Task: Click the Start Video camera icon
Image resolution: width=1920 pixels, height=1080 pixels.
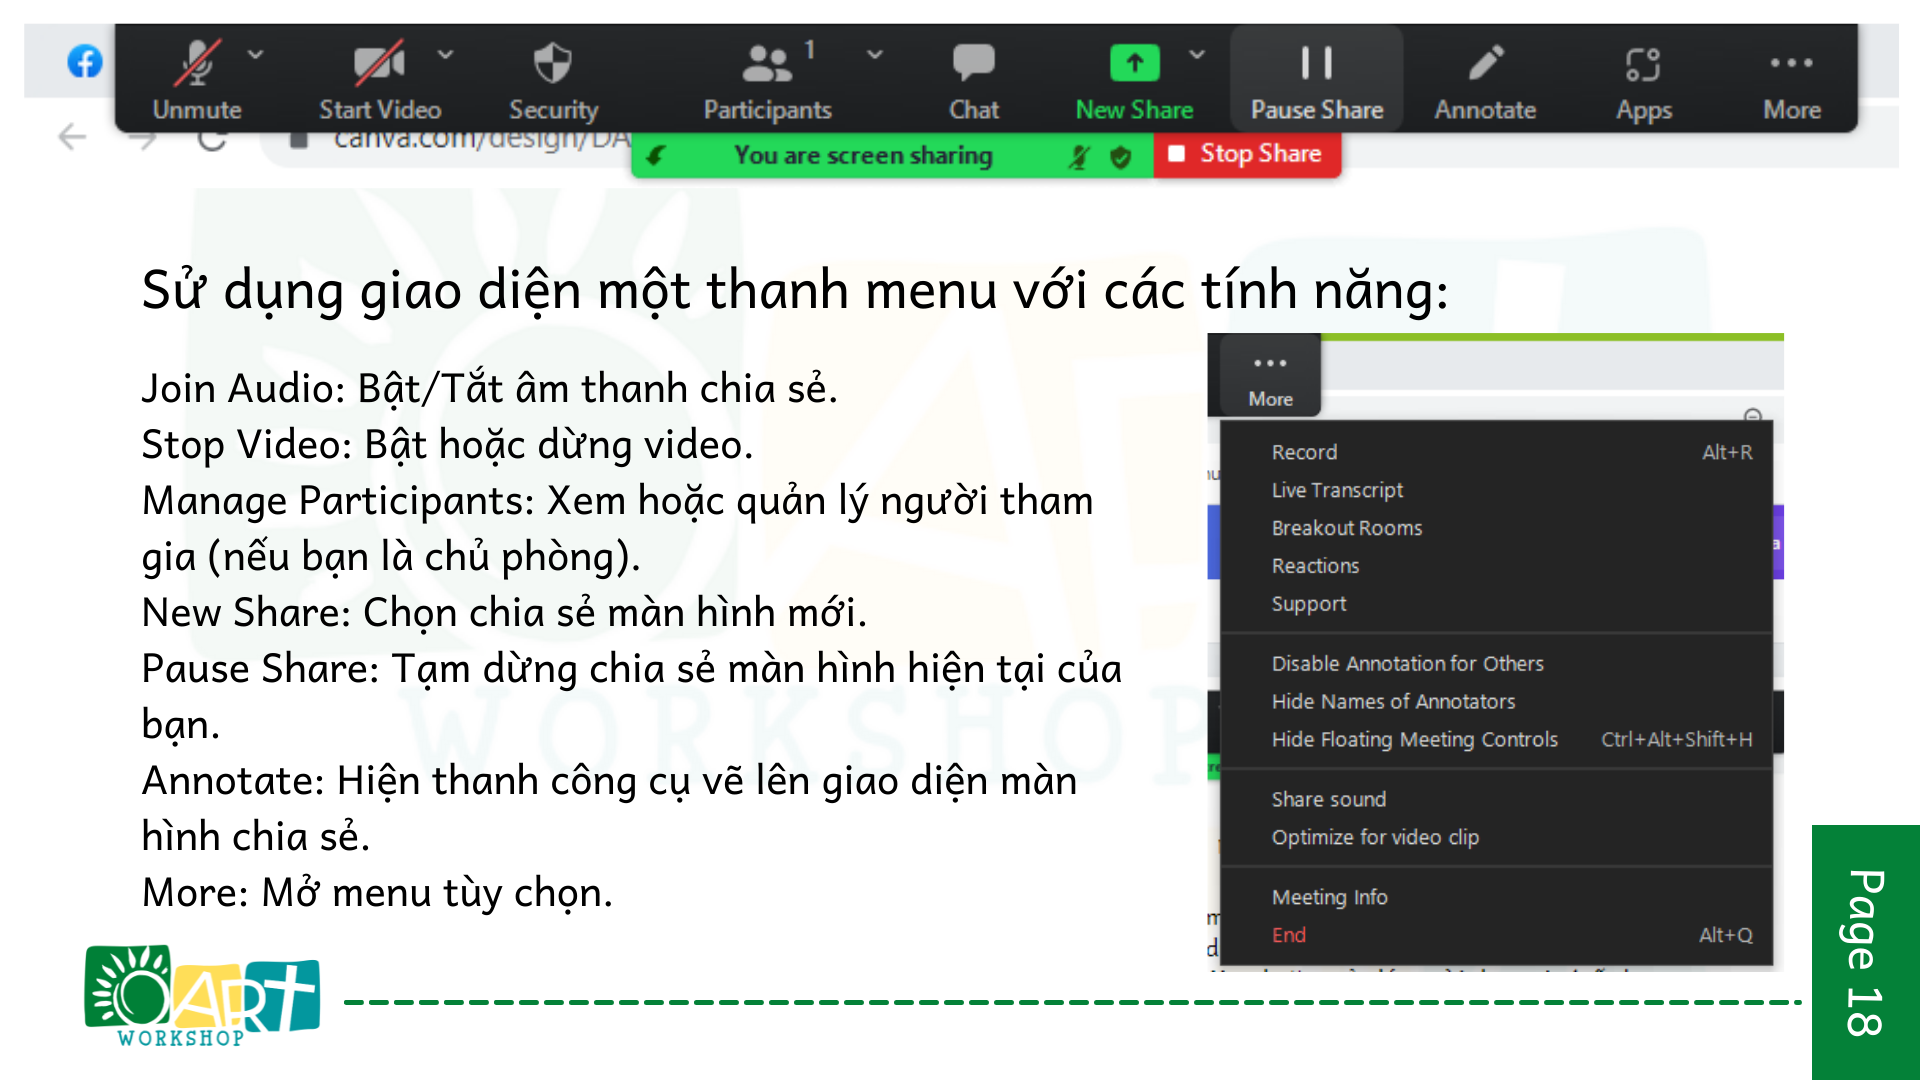Action: (379, 64)
